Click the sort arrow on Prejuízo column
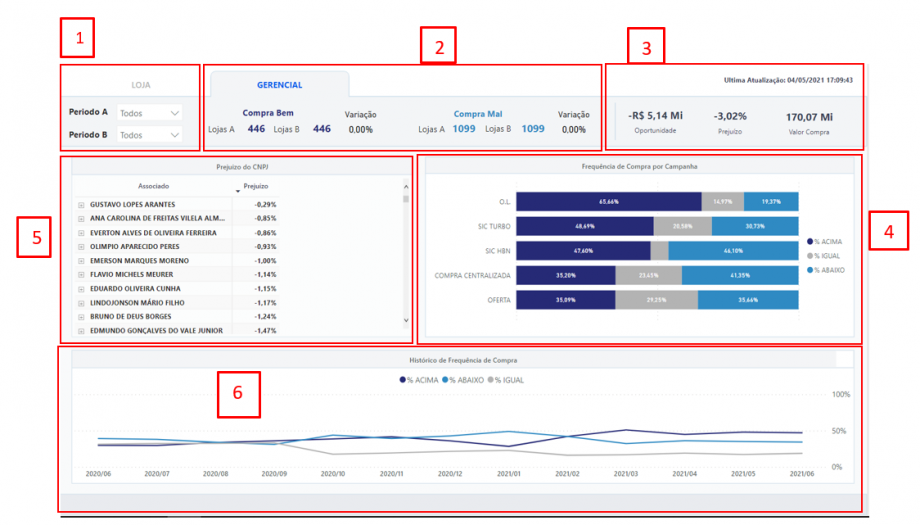Screen dimensions: 920x525 pos(238,187)
